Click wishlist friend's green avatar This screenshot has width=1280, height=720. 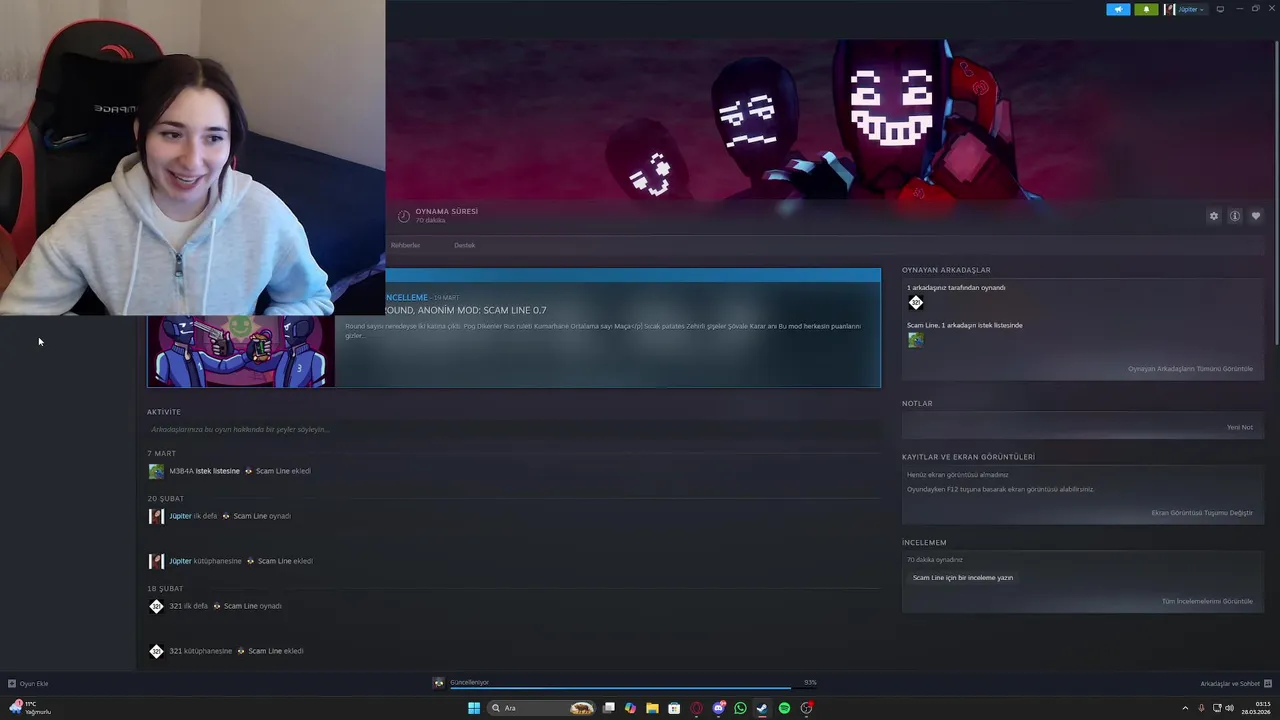coord(915,340)
